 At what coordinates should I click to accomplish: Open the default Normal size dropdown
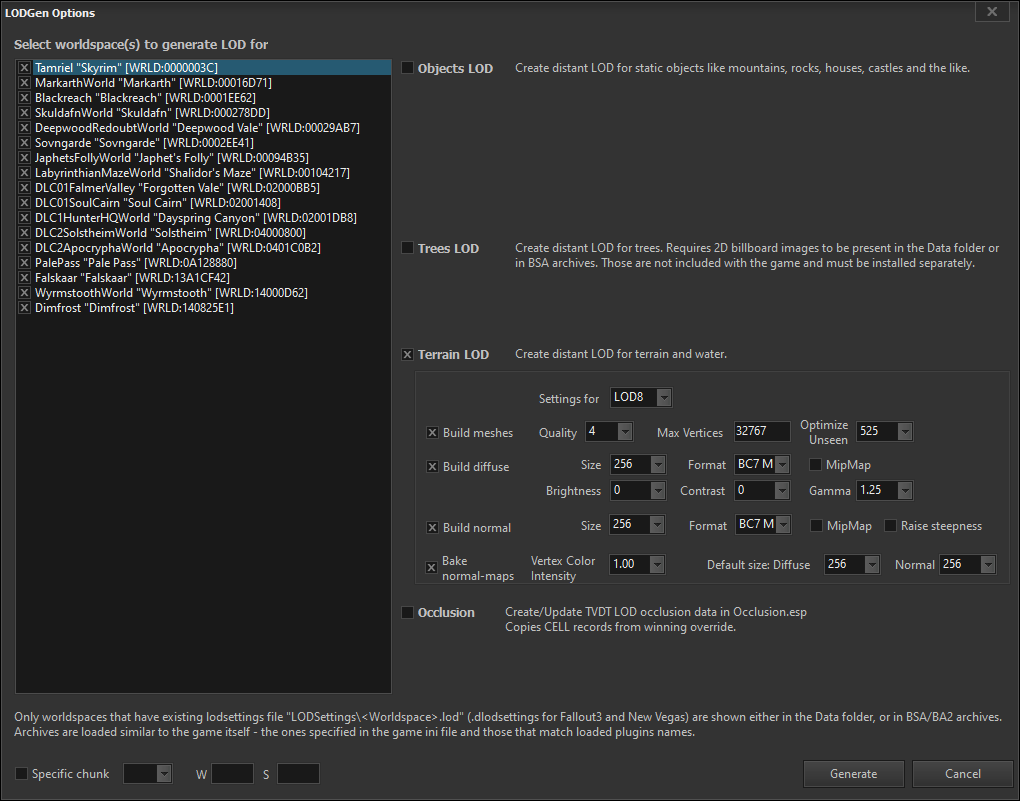tap(987, 564)
